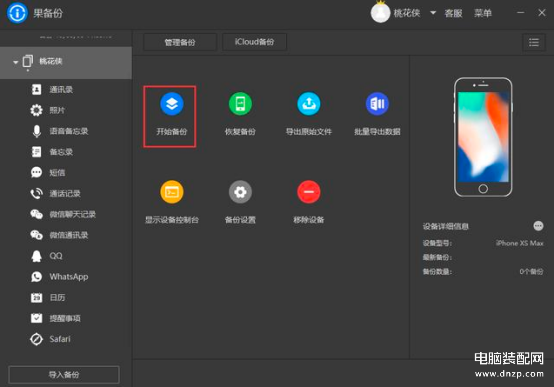Select the 导出原始文件 export icon

(x=309, y=104)
